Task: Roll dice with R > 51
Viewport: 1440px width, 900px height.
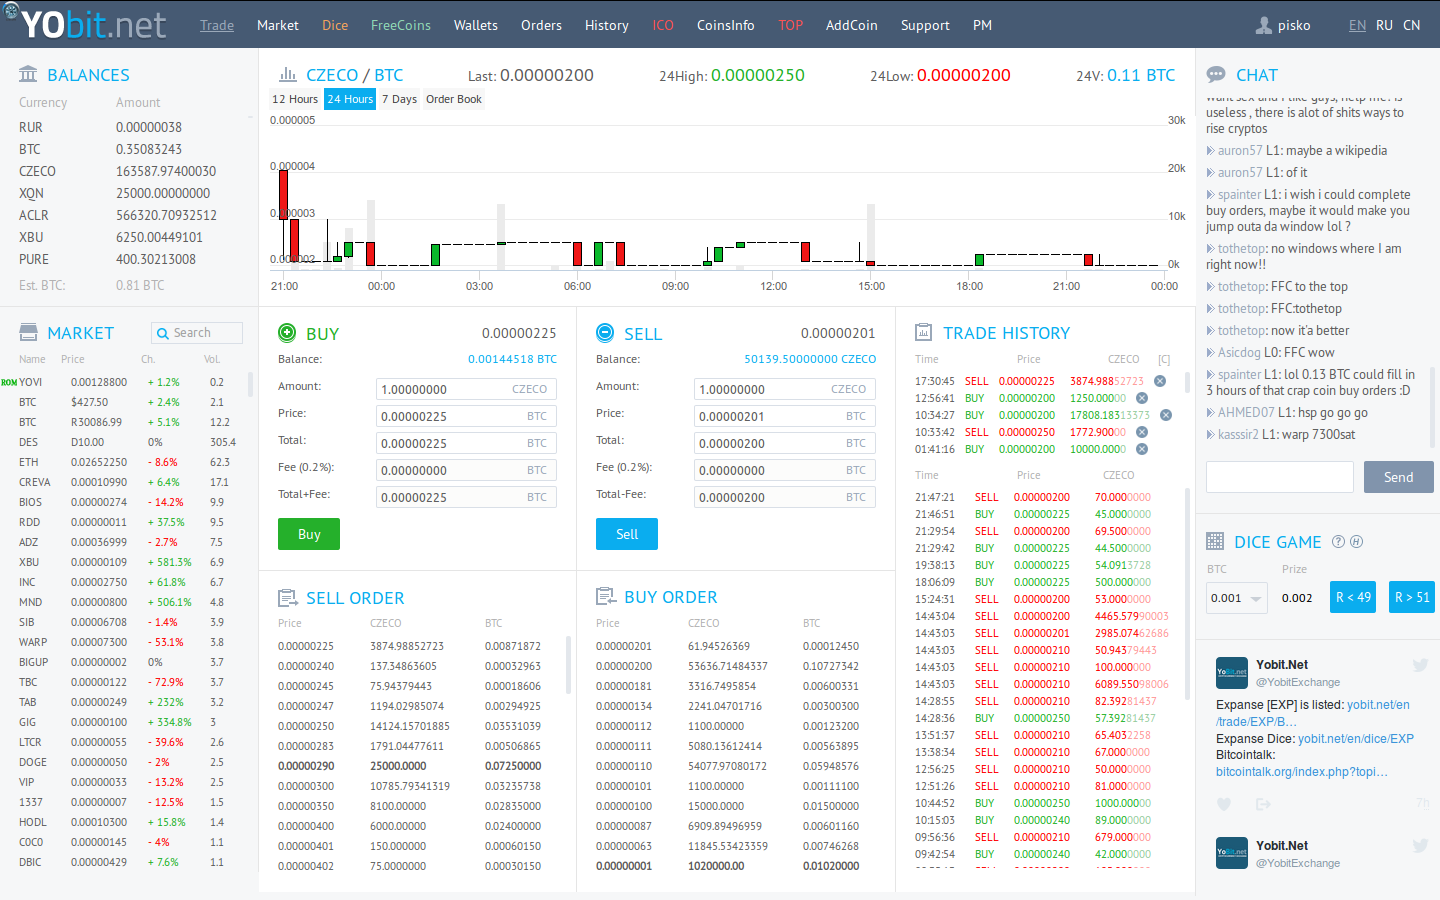Action: pos(1412,597)
